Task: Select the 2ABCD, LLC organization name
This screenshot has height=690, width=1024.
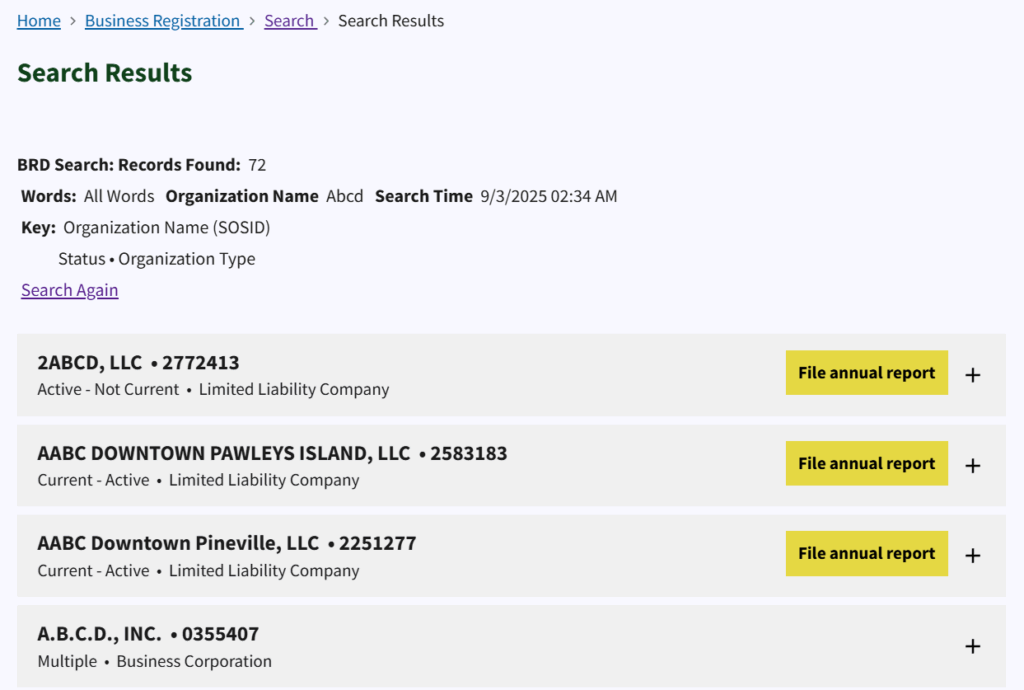Action: [x=90, y=362]
